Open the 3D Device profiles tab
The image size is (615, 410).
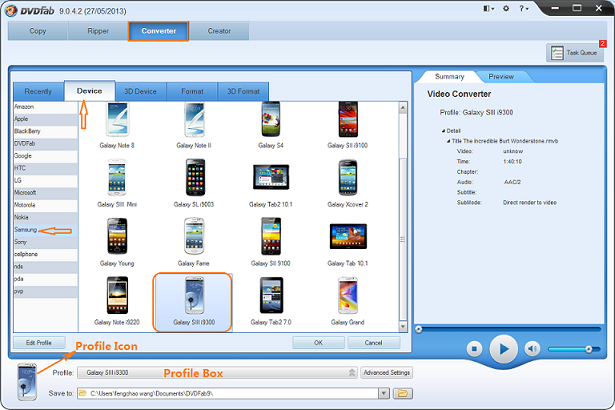140,91
